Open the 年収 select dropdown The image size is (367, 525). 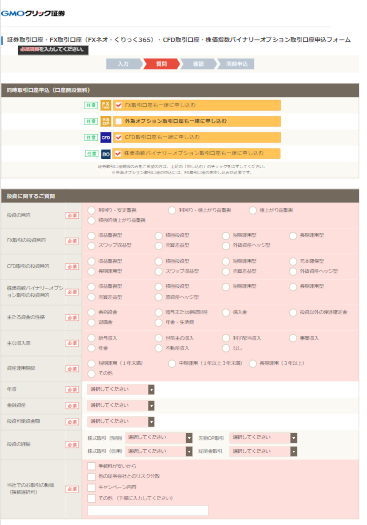[x=121, y=389]
